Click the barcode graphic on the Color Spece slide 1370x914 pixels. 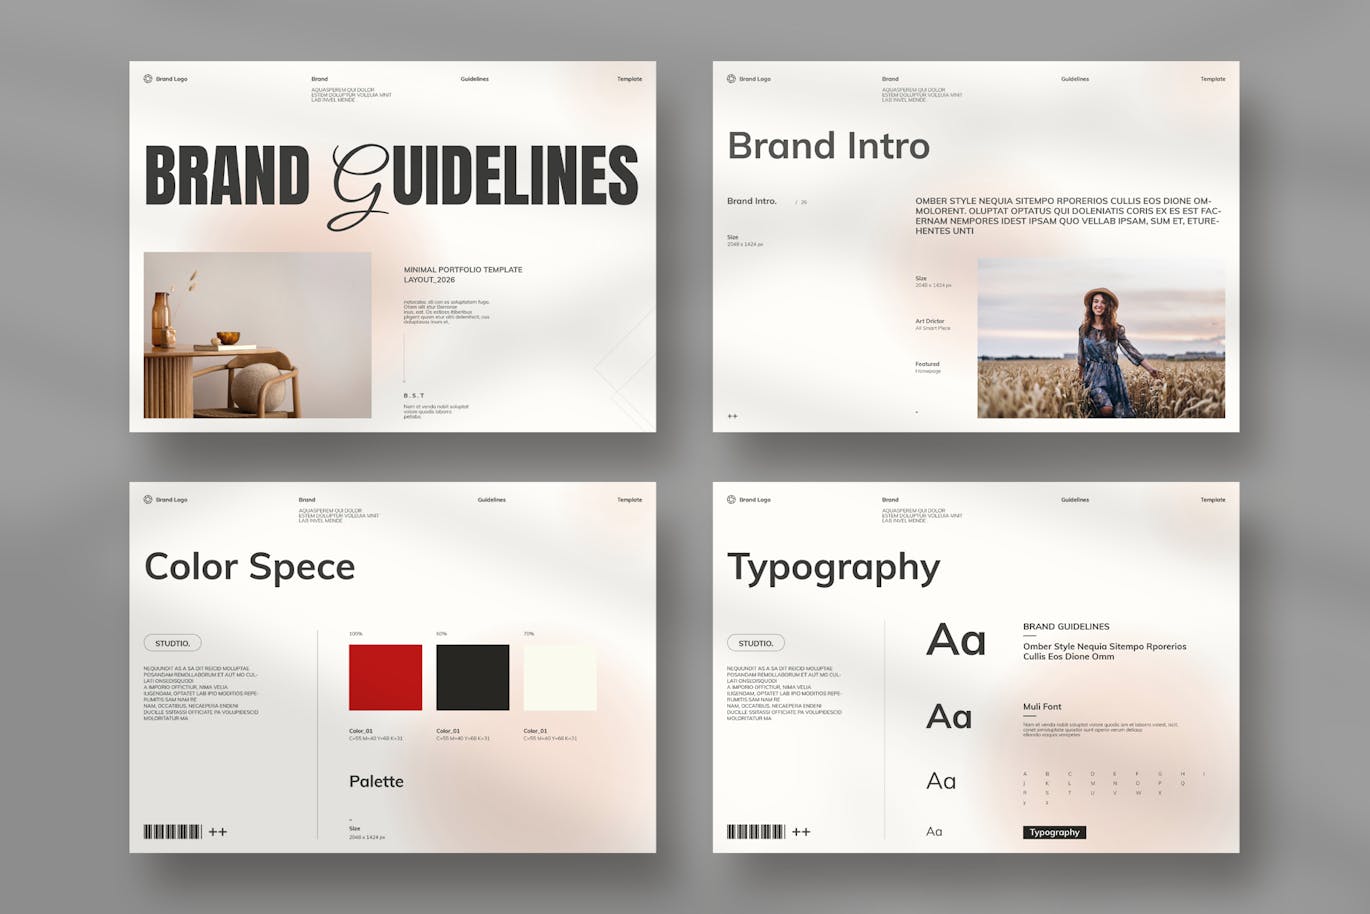(173, 832)
